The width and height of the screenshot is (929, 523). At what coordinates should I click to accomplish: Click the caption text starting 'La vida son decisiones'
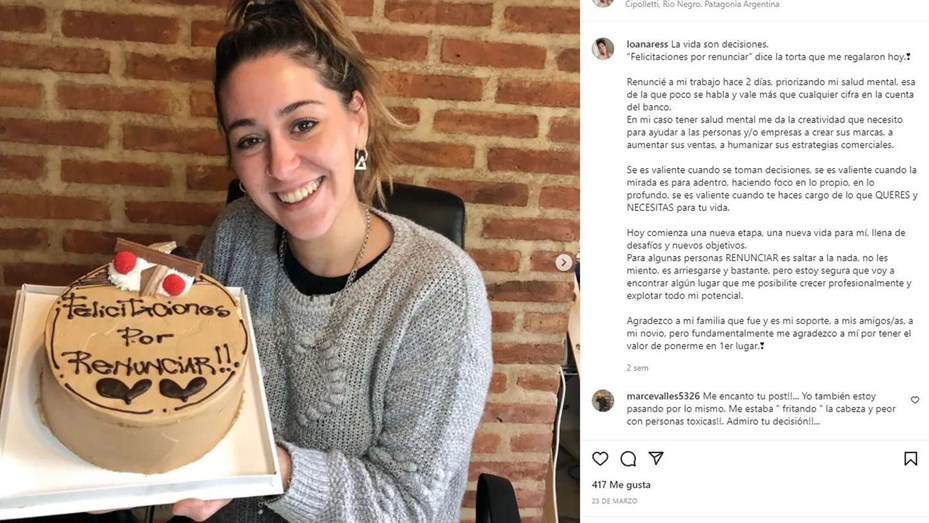[x=719, y=44]
